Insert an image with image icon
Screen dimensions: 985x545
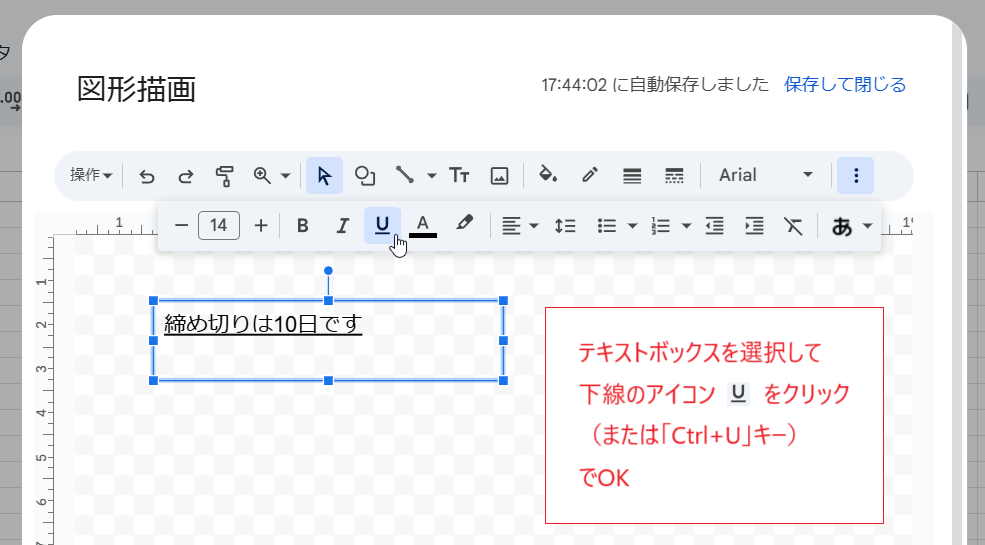point(499,176)
